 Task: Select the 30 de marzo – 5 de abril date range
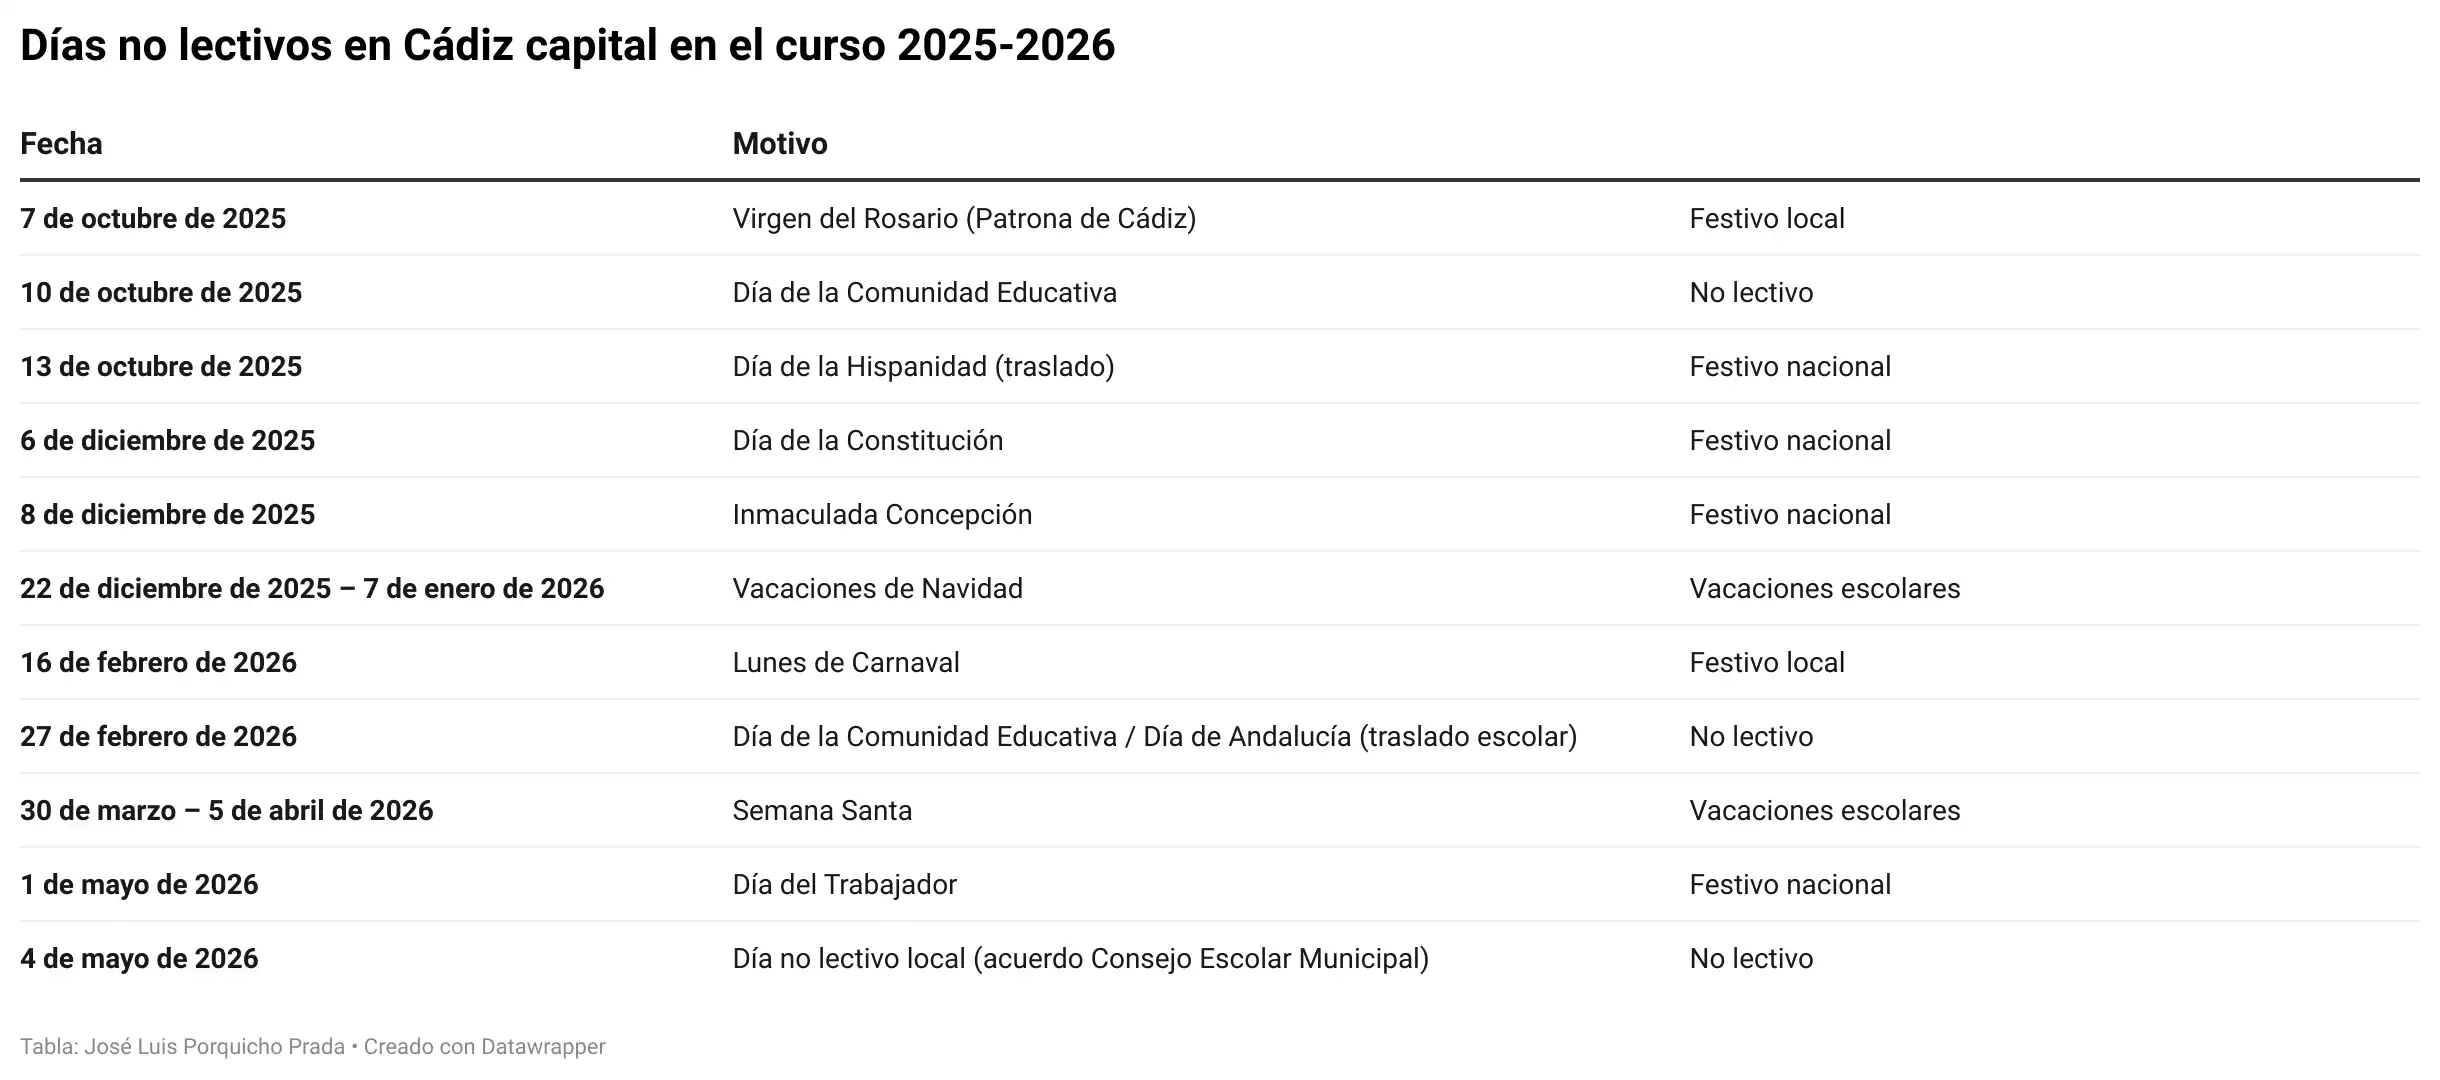[x=226, y=811]
